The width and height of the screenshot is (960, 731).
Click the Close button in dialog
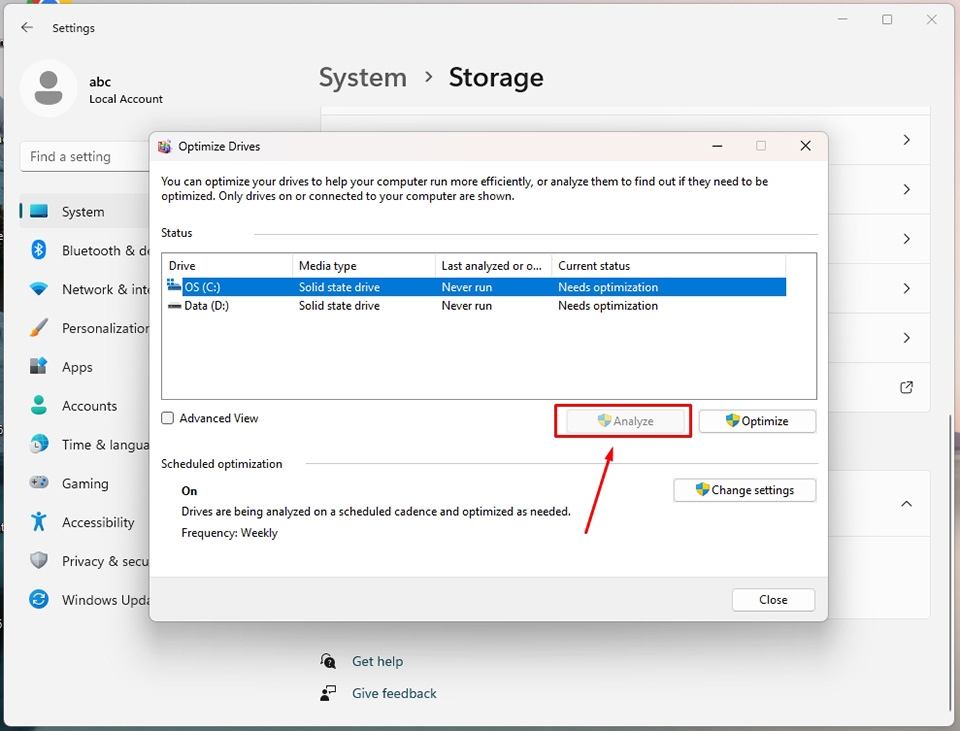773,599
